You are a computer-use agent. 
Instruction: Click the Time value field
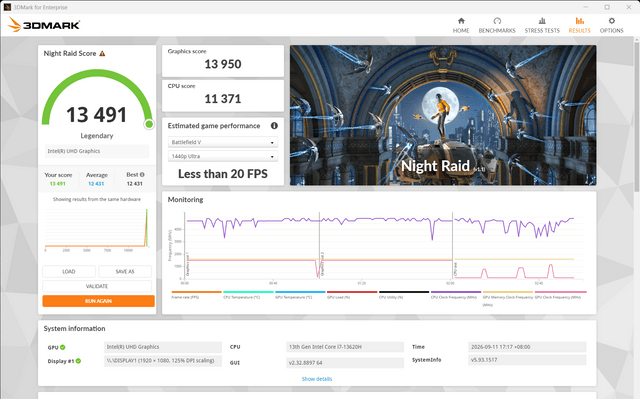coord(527,347)
